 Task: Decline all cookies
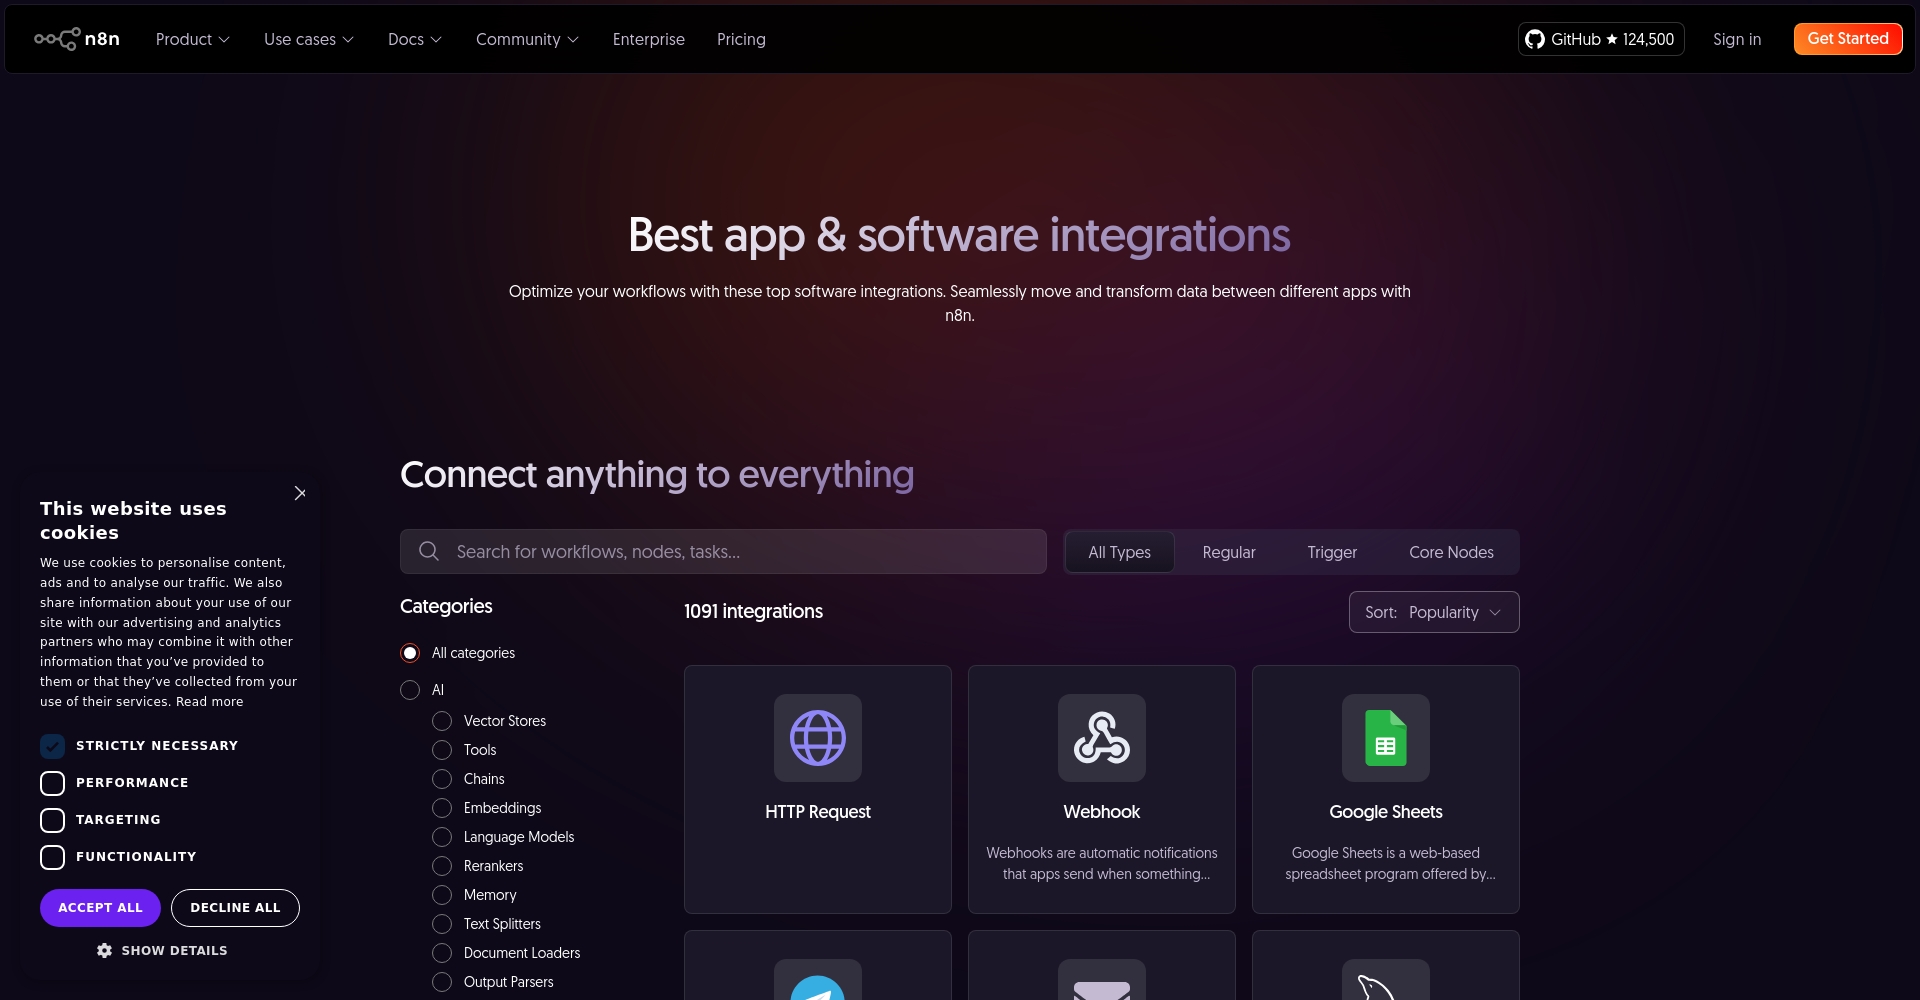tap(235, 907)
